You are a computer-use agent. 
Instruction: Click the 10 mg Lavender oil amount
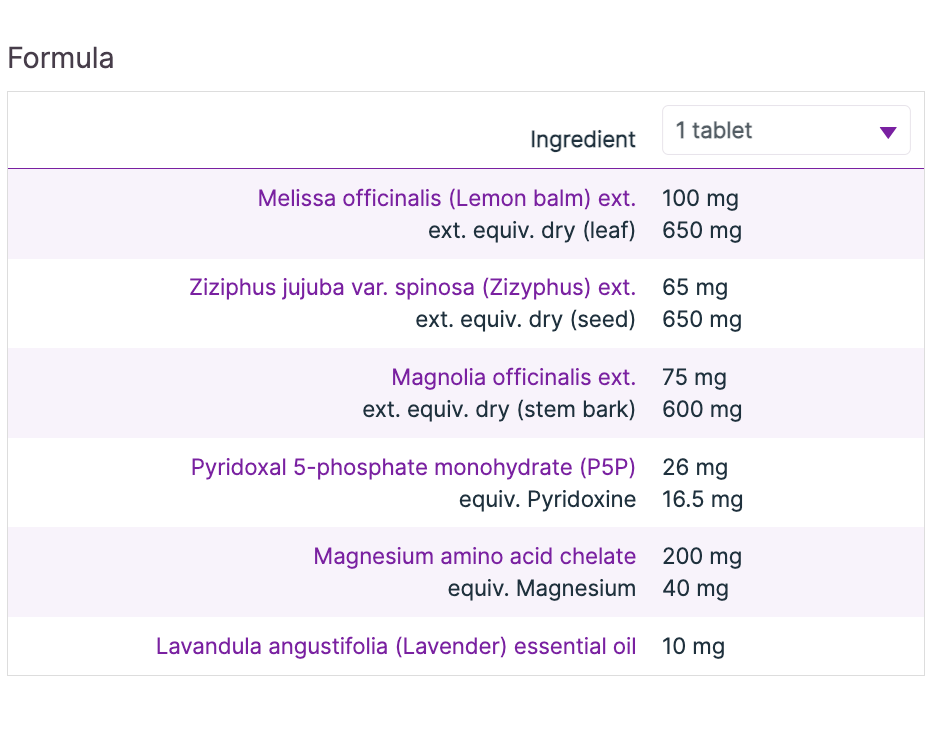click(x=693, y=646)
